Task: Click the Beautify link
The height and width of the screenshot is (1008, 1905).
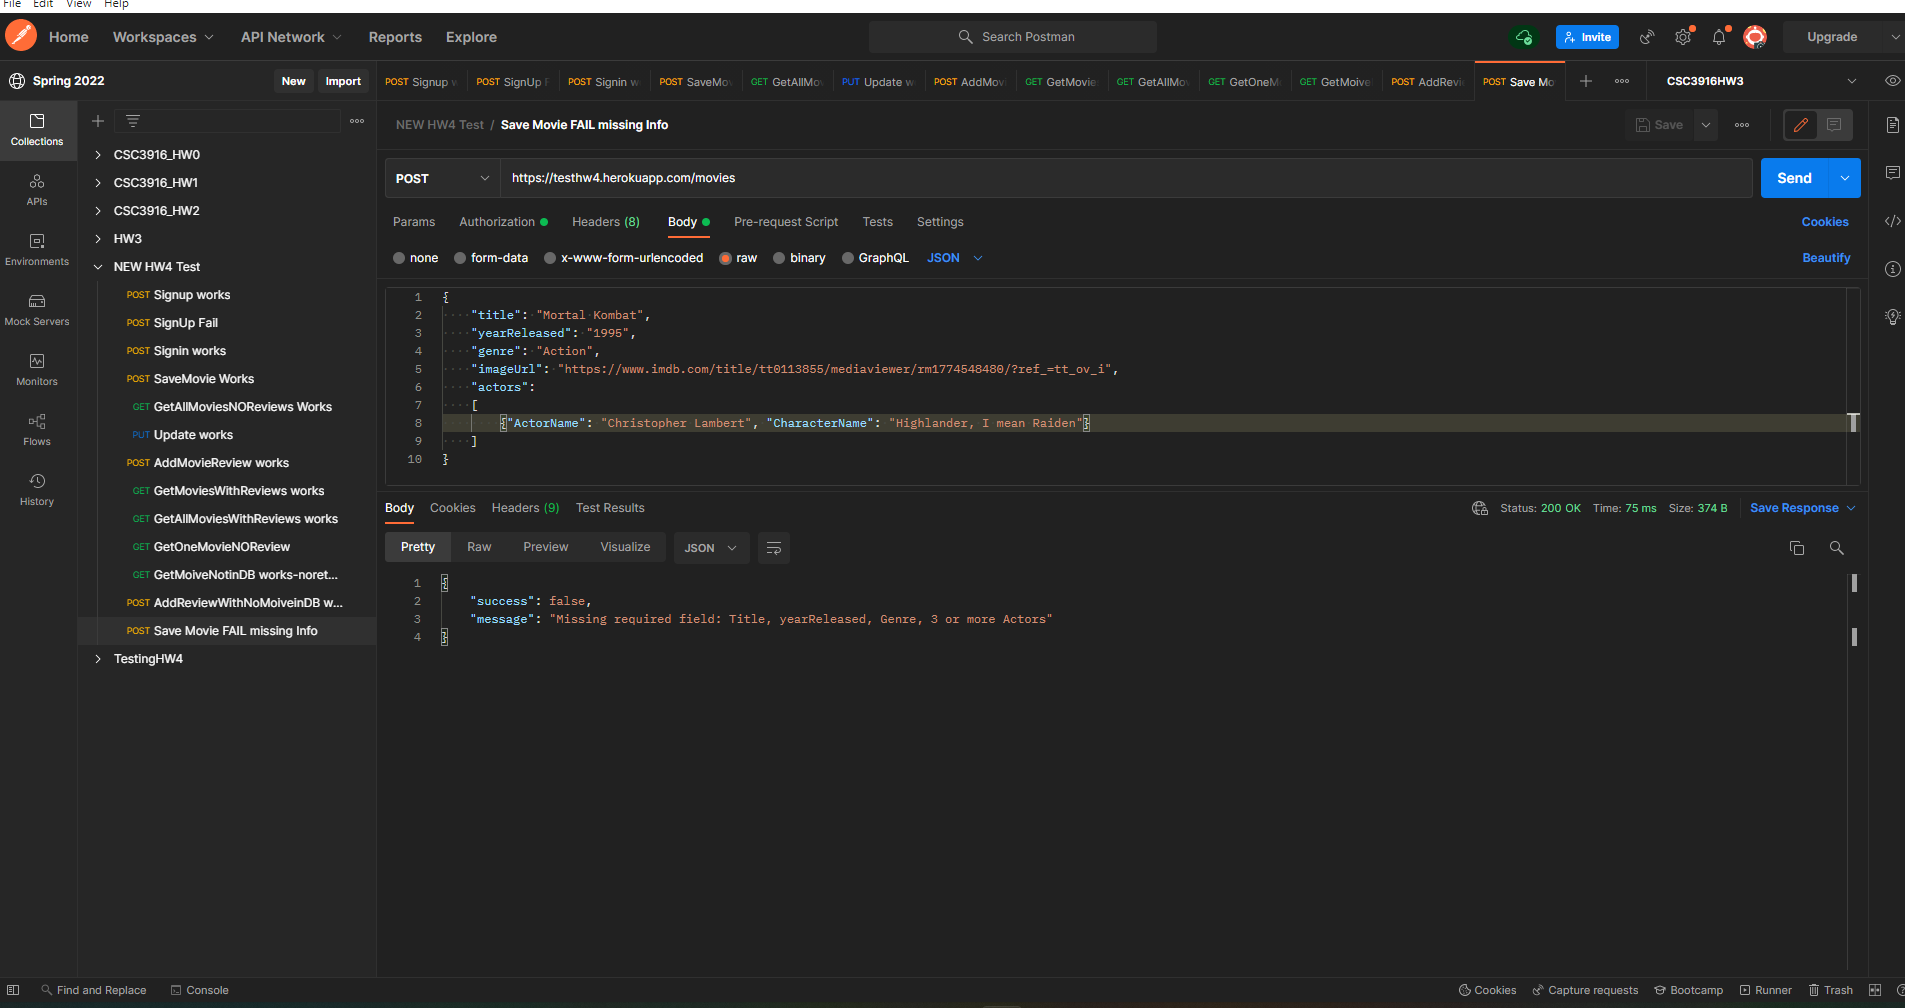Action: (1826, 257)
